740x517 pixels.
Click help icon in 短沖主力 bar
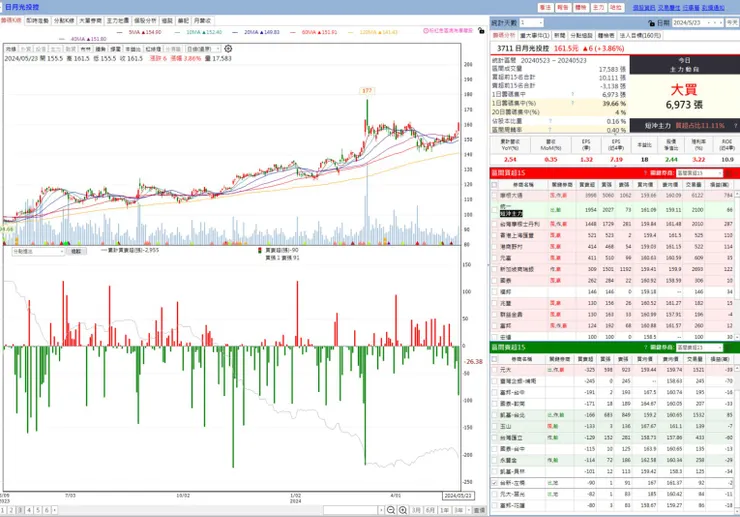point(735,126)
